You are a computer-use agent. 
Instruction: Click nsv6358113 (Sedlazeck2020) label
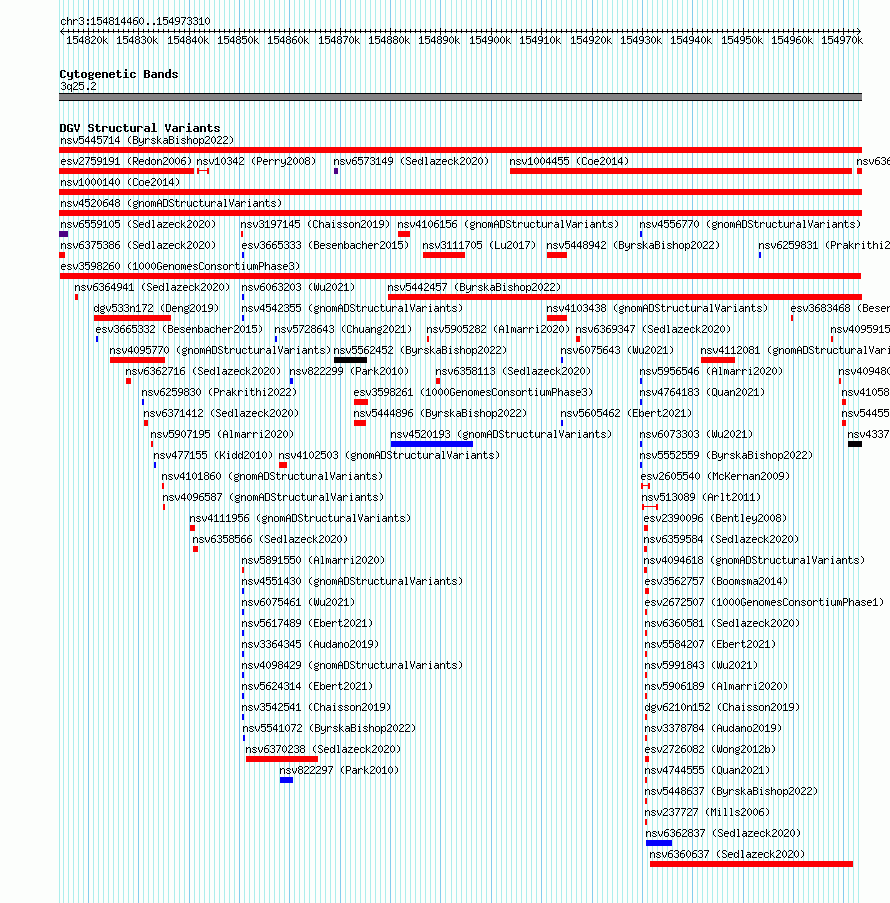pos(513,371)
